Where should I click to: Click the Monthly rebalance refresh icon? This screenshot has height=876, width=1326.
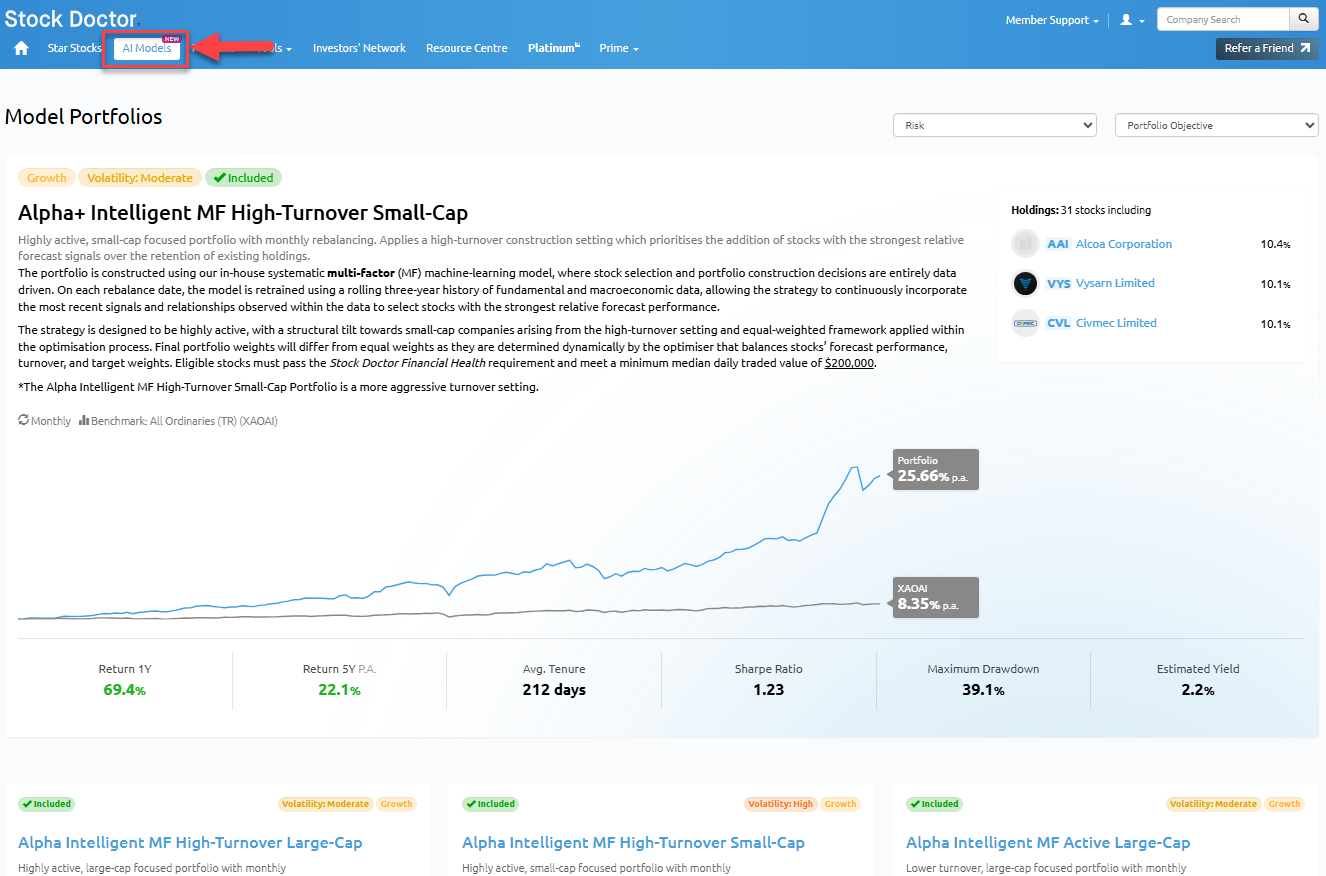[x=24, y=421]
